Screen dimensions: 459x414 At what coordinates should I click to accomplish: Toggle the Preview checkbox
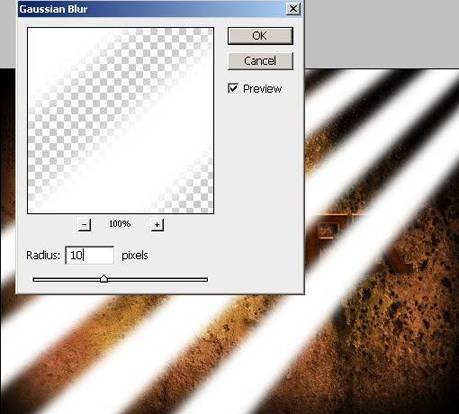tap(233, 88)
